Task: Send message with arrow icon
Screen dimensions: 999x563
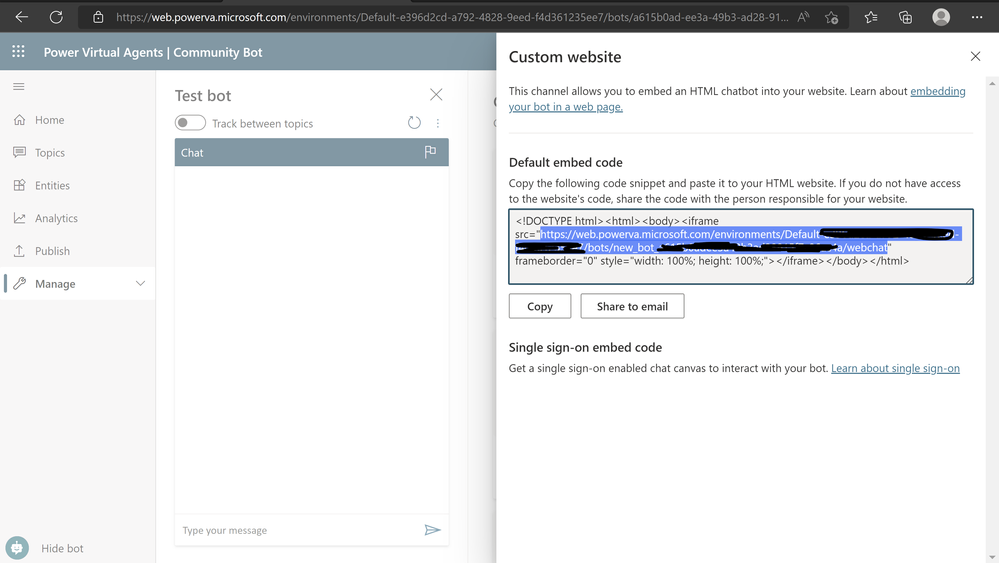Action: click(433, 530)
